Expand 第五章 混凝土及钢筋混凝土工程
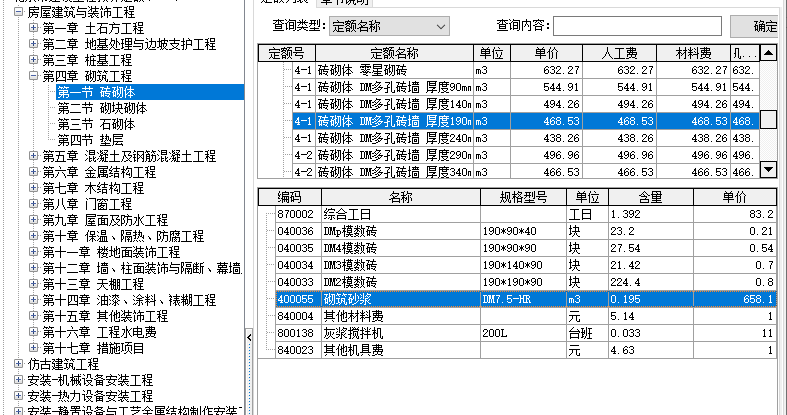This screenshot has width=787, height=415. pyautogui.click(x=33, y=156)
